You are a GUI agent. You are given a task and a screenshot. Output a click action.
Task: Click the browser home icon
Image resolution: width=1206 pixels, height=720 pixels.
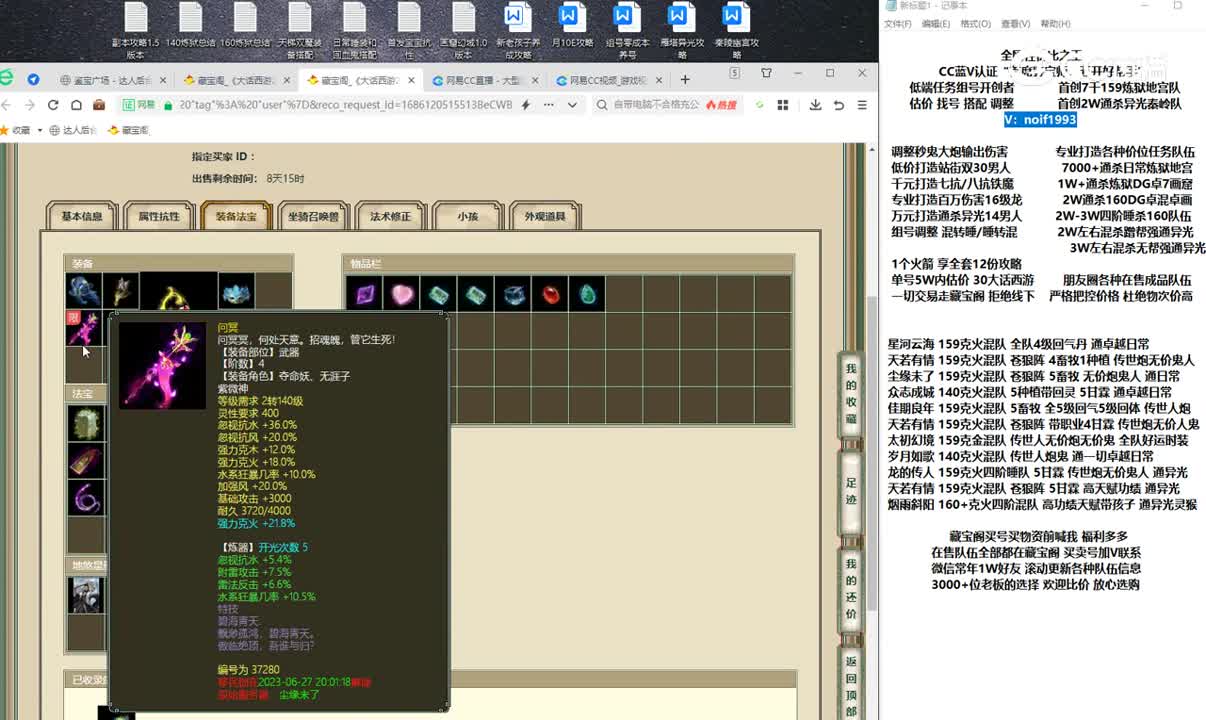[76, 105]
